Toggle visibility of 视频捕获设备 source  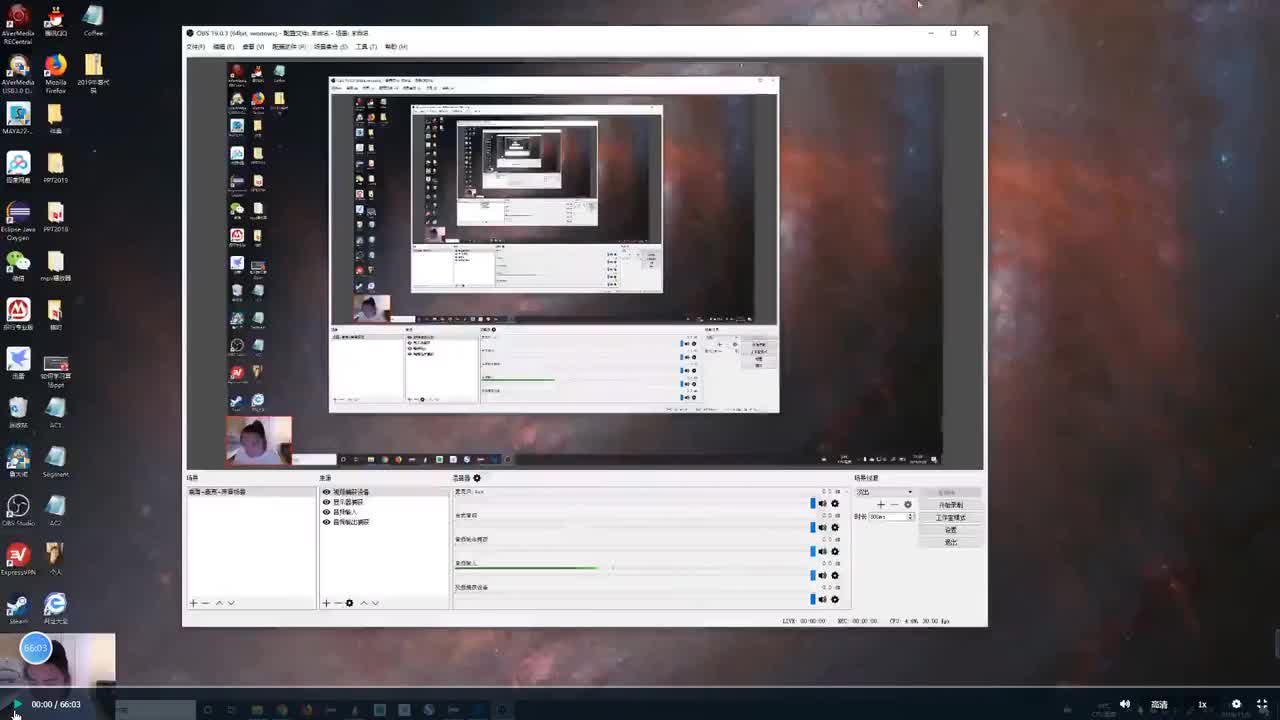(x=326, y=492)
